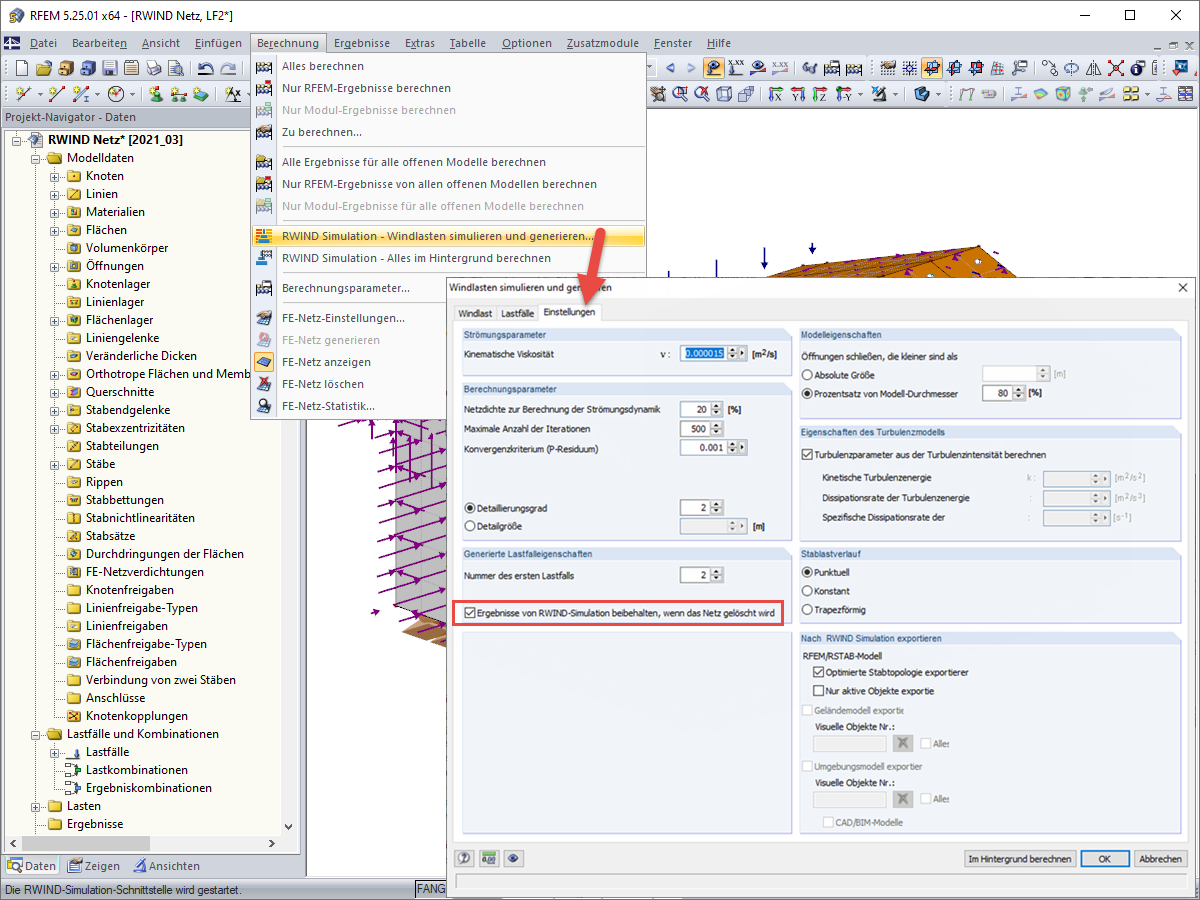Switch to the Windlast tab

[475, 313]
